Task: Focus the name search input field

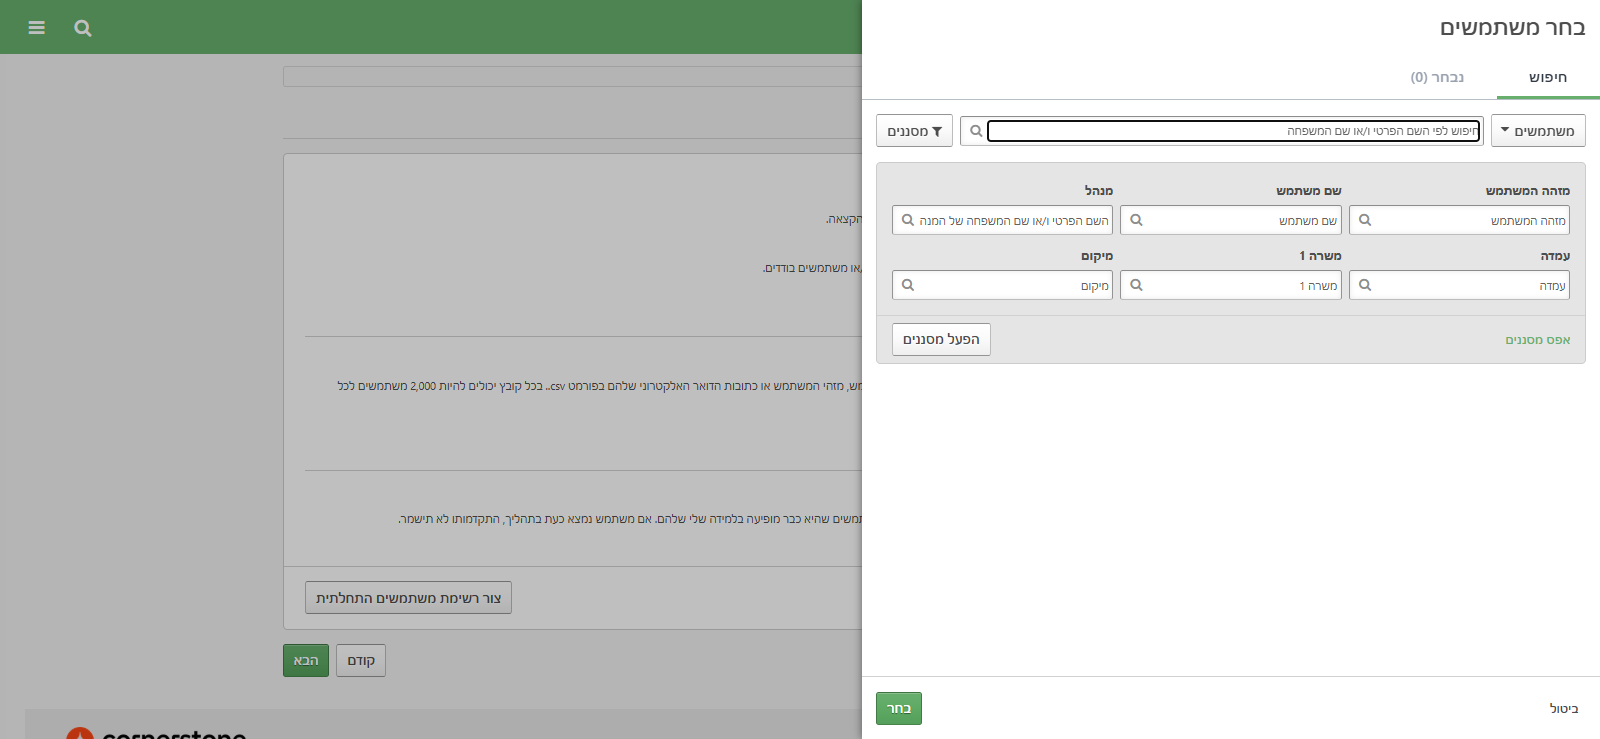Action: pyautogui.click(x=1232, y=131)
